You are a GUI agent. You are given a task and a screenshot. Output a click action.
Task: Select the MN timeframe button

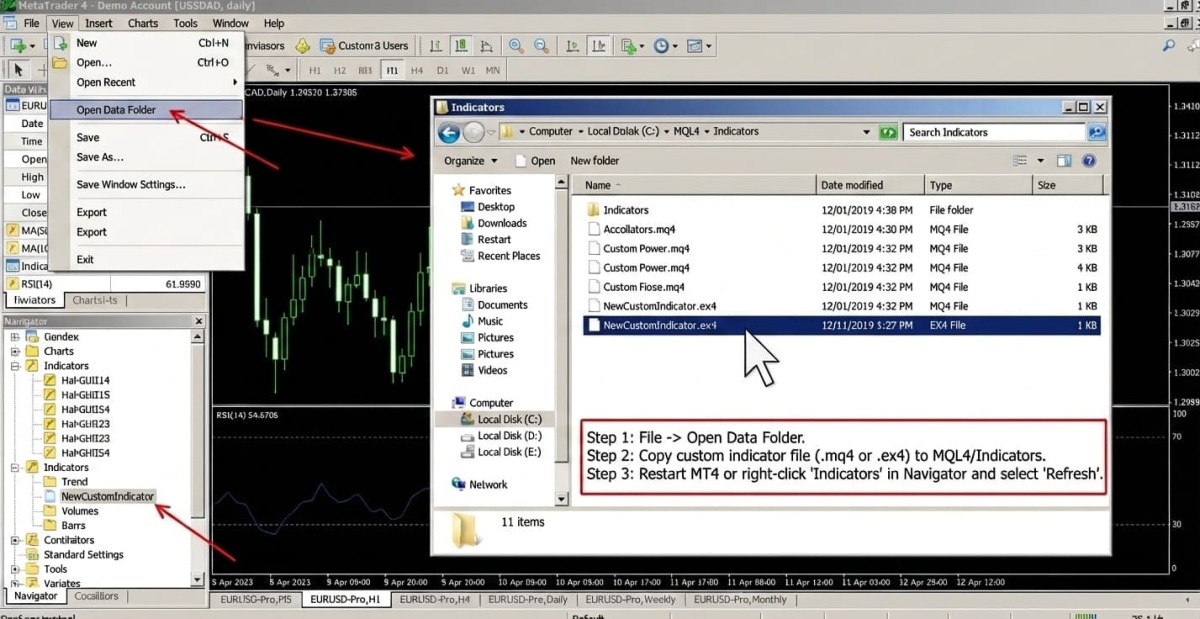pyautogui.click(x=493, y=71)
